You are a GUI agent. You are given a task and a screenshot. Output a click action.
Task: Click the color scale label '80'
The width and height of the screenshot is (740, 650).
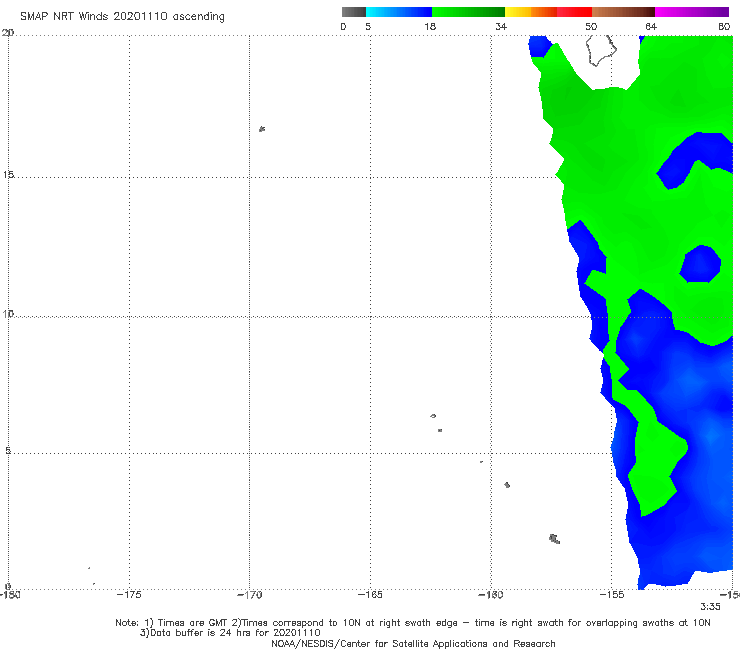click(724, 26)
